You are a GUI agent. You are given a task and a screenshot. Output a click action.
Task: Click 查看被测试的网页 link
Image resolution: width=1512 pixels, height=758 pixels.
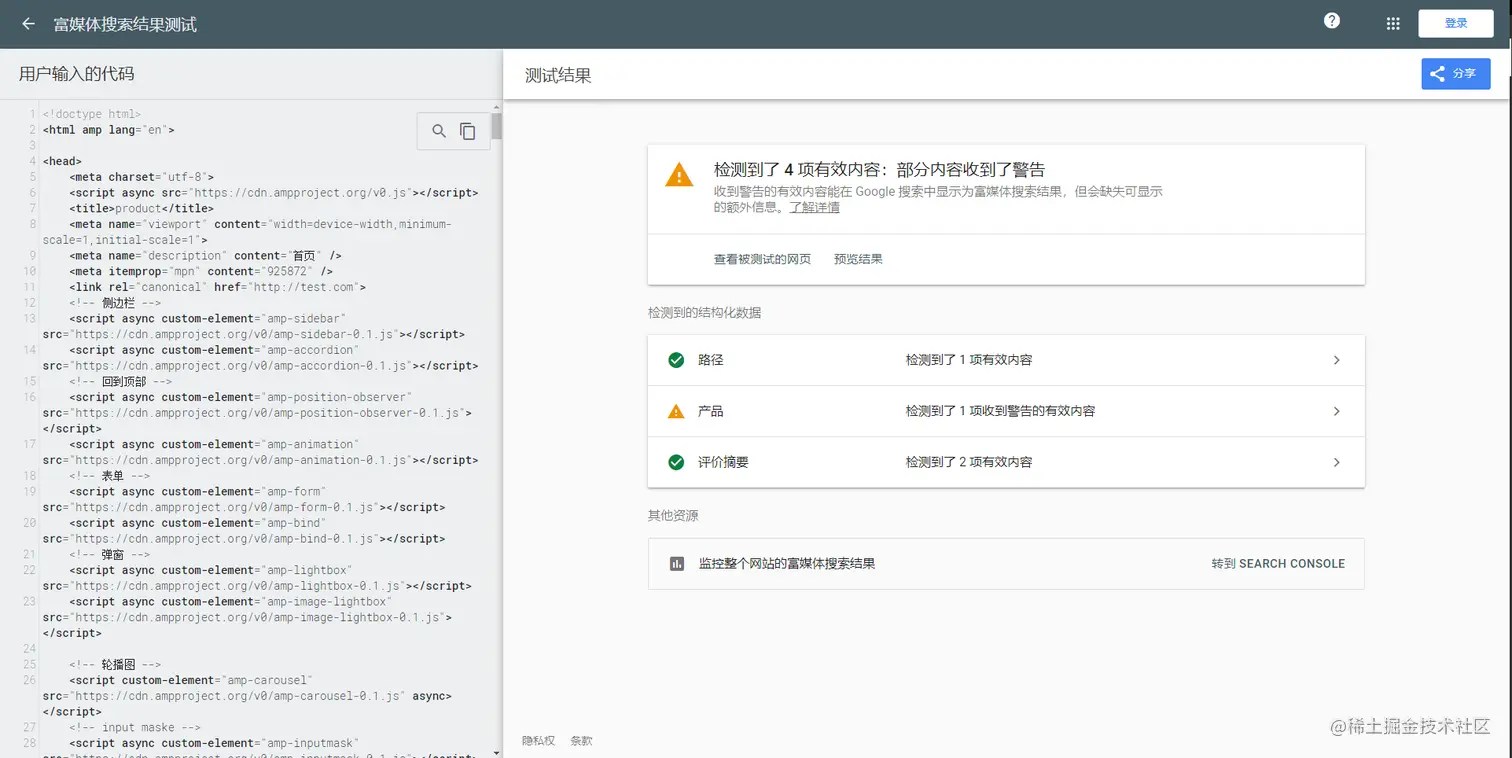tap(762, 259)
